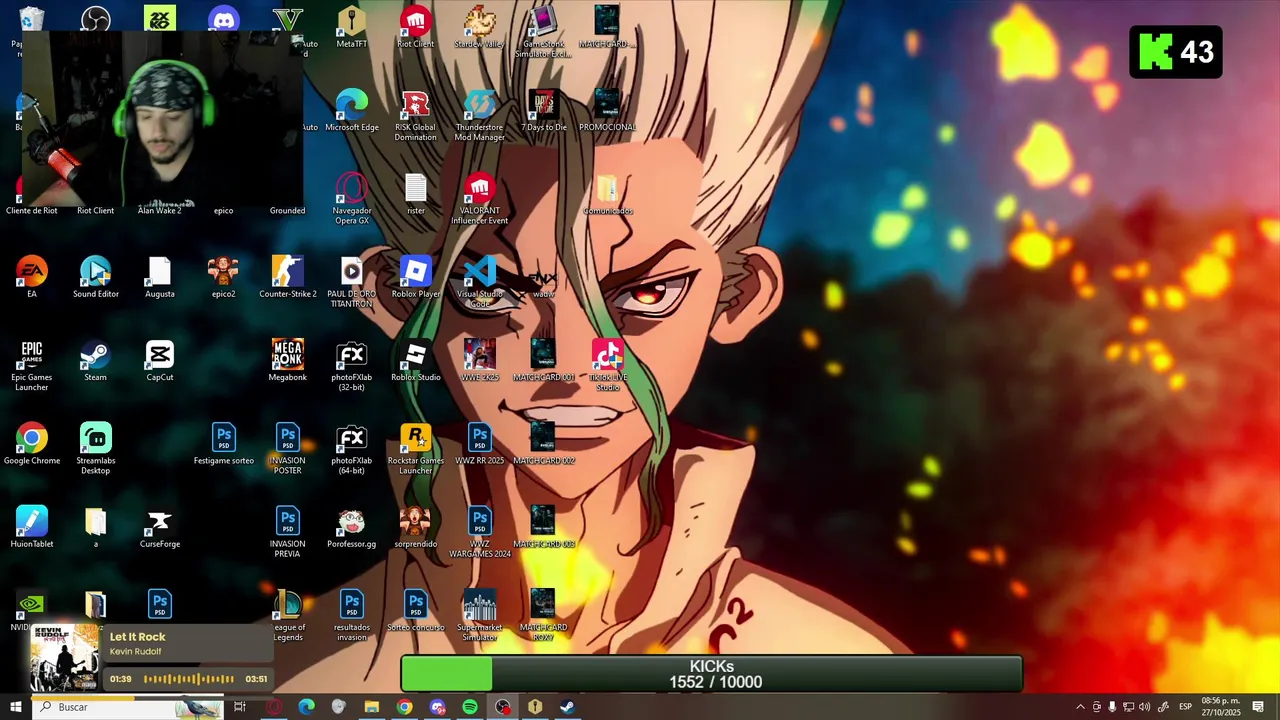Open the WWE 2K25 desktop icon

[480, 360]
